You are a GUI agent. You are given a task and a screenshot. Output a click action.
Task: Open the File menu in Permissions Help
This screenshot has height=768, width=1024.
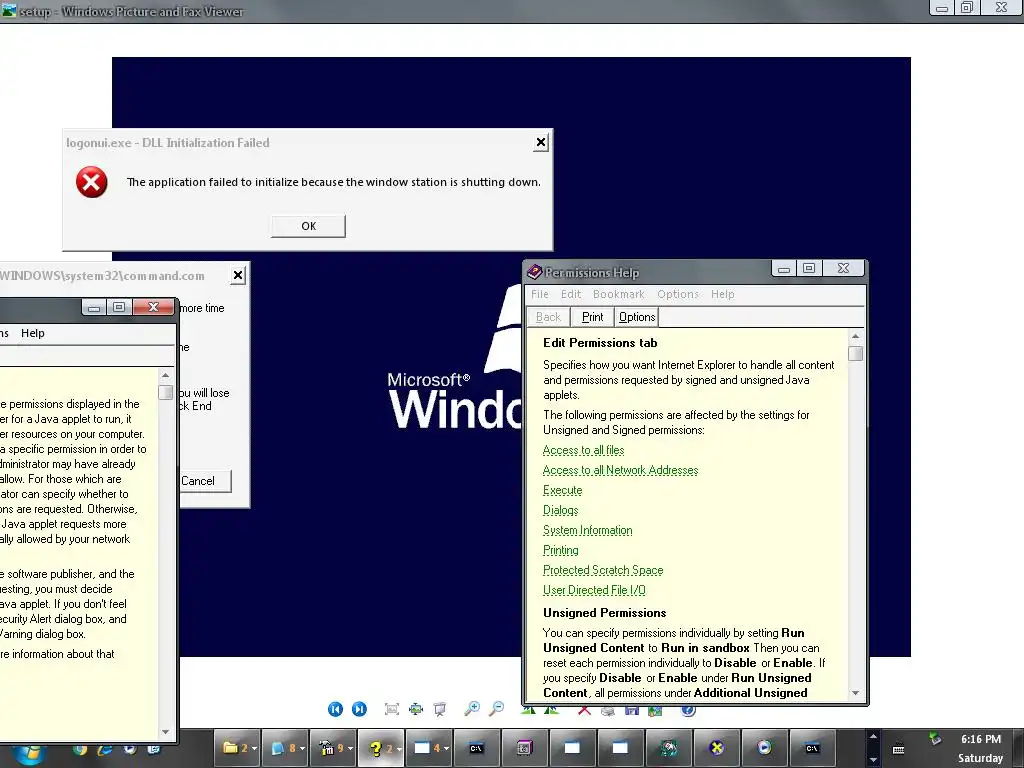click(x=539, y=294)
